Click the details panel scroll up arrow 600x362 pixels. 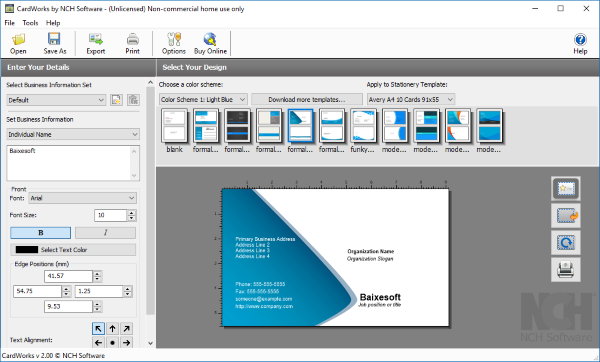tap(150, 82)
